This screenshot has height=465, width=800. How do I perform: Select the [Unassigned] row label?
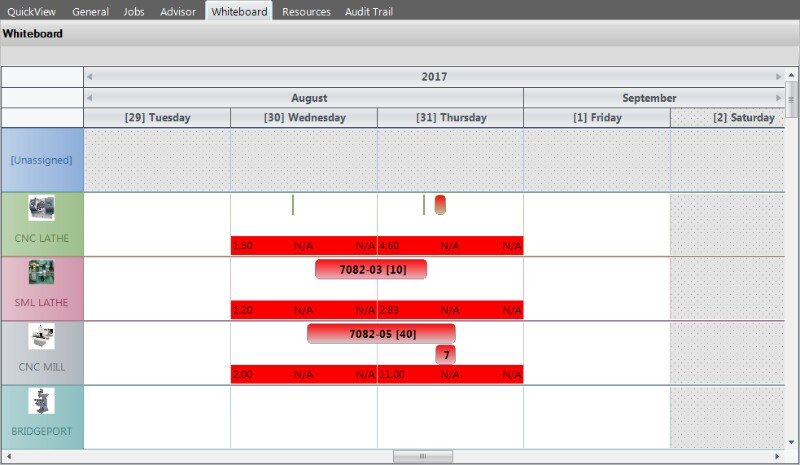point(42,160)
